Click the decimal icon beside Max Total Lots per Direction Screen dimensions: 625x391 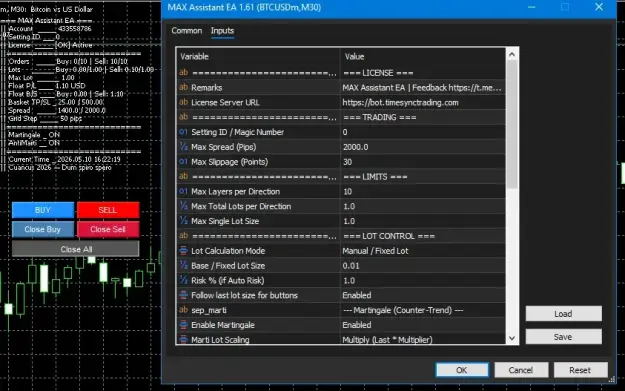[x=183, y=206]
